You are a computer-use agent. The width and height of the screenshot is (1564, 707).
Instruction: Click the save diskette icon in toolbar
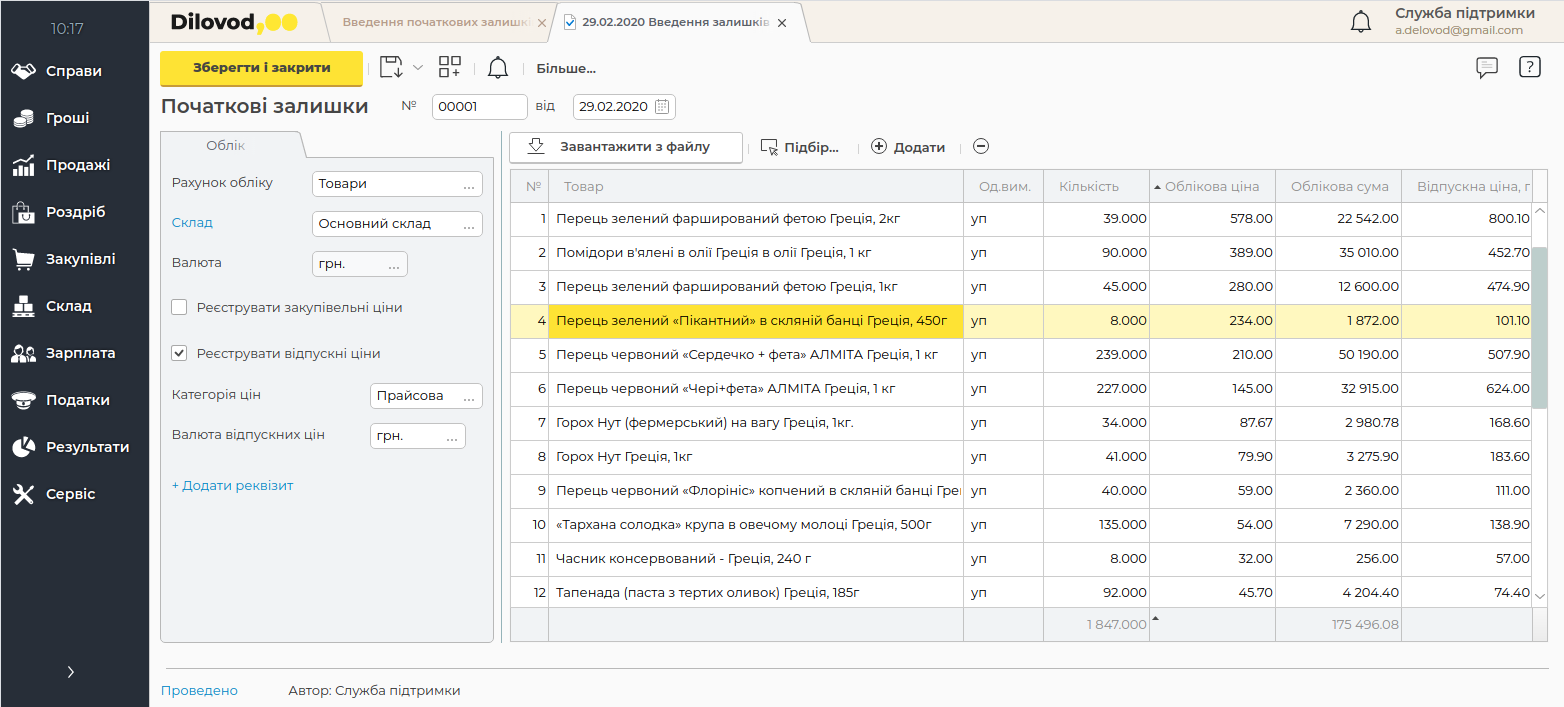(x=391, y=68)
